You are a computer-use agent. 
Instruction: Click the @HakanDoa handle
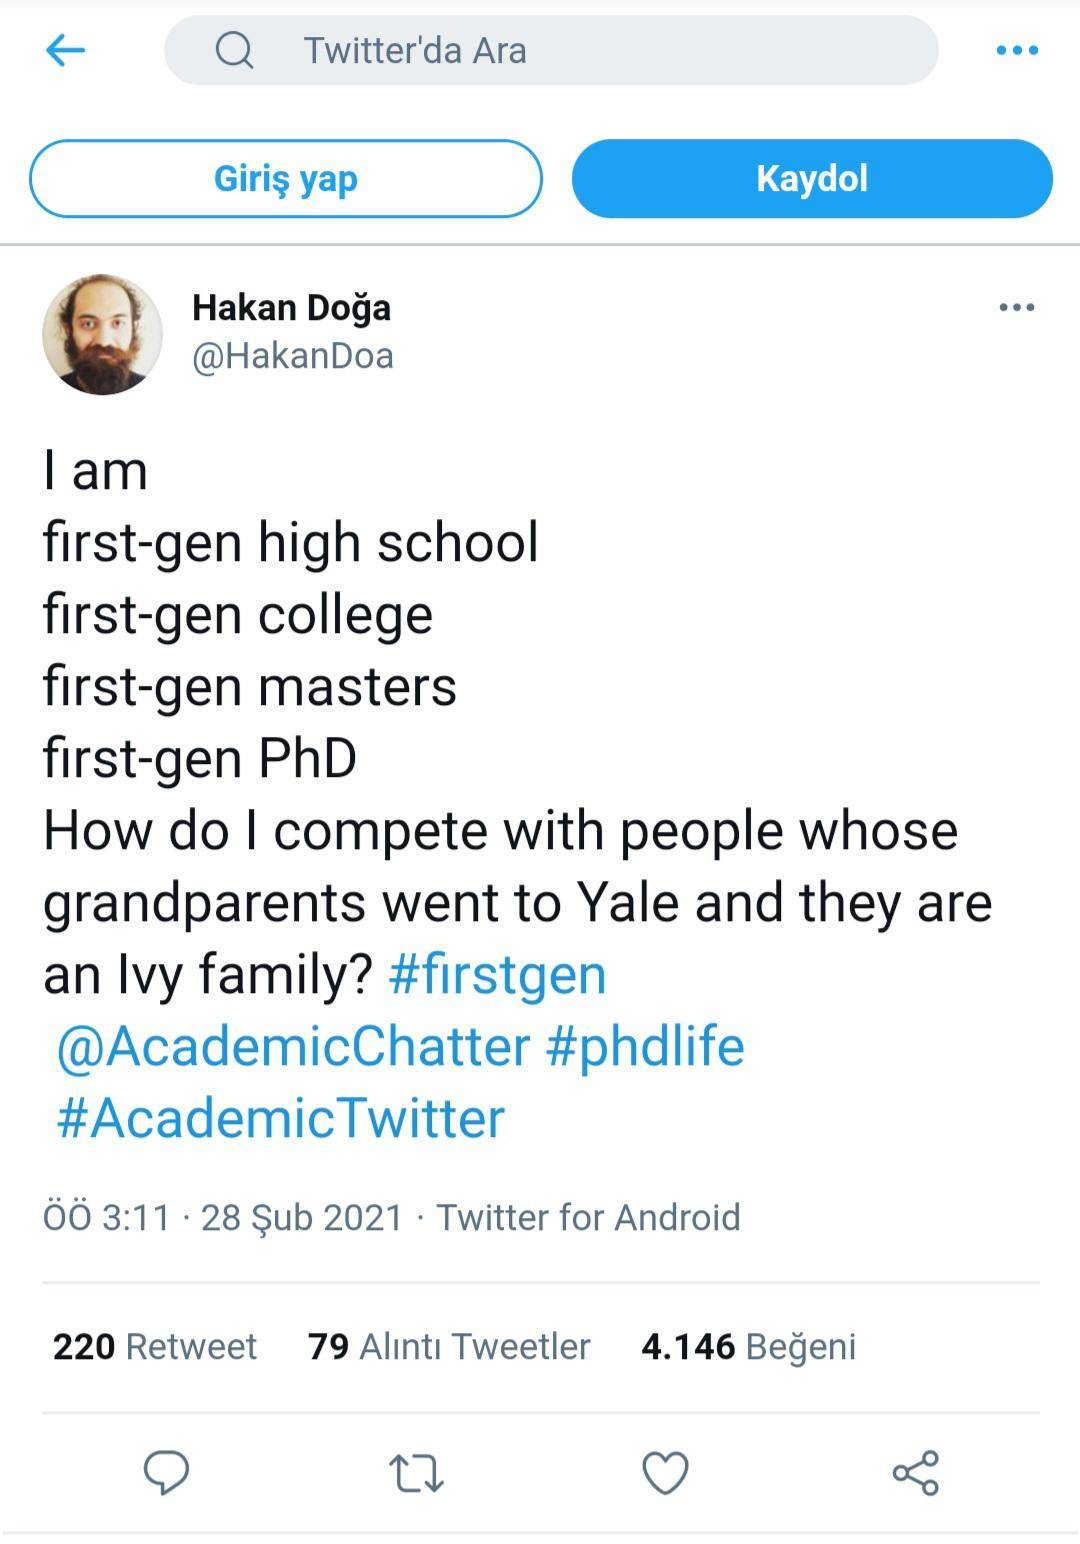pos(293,356)
